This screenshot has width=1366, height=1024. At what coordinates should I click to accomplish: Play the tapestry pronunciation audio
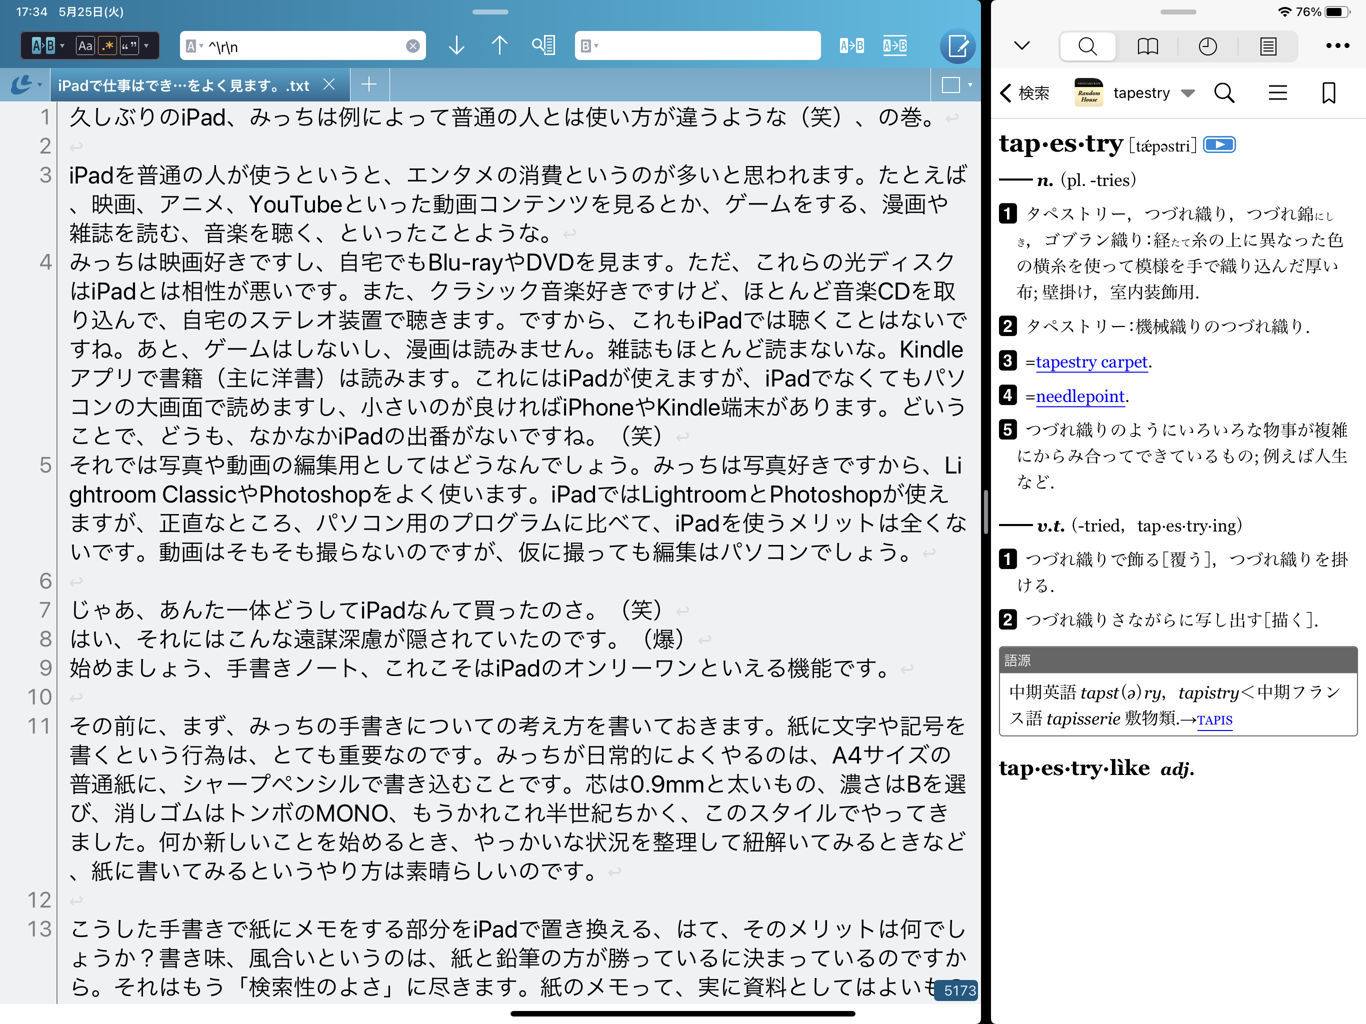pyautogui.click(x=1219, y=145)
